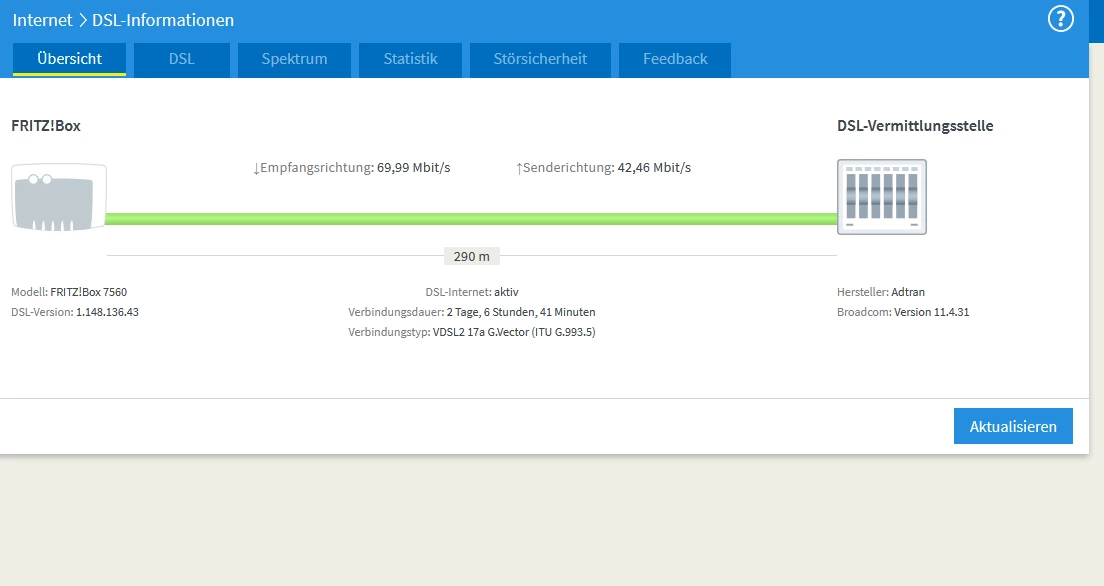Switch to the Übersicht tab
This screenshot has width=1104, height=586.
[x=69, y=59]
